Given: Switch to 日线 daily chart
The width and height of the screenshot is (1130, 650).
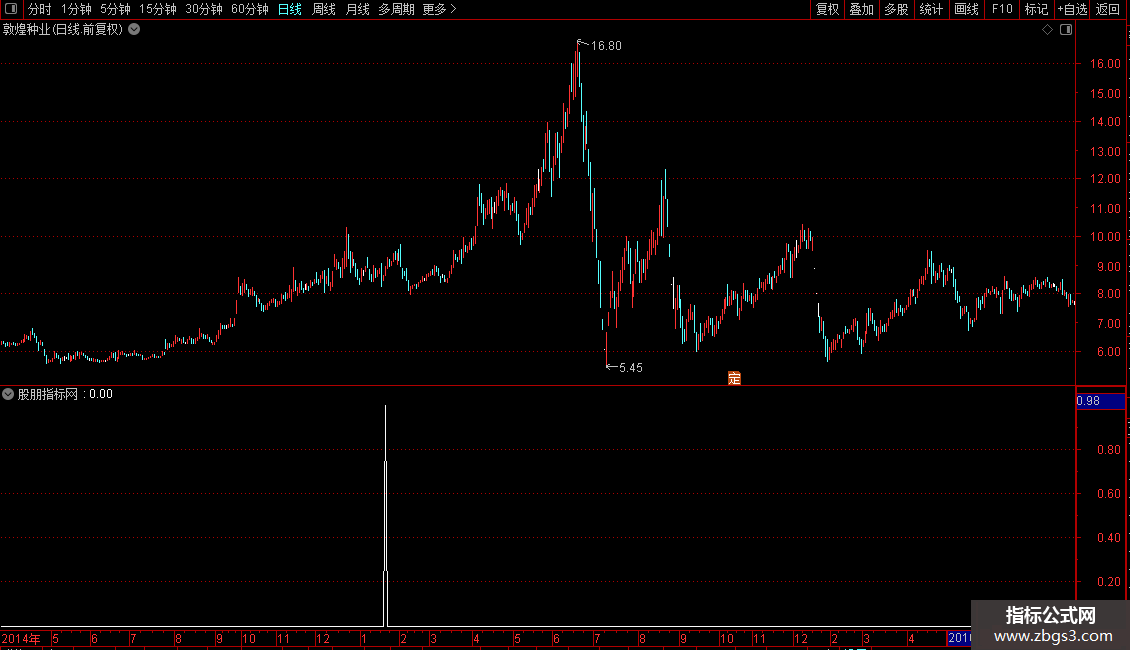Looking at the screenshot, I should click(x=290, y=9).
